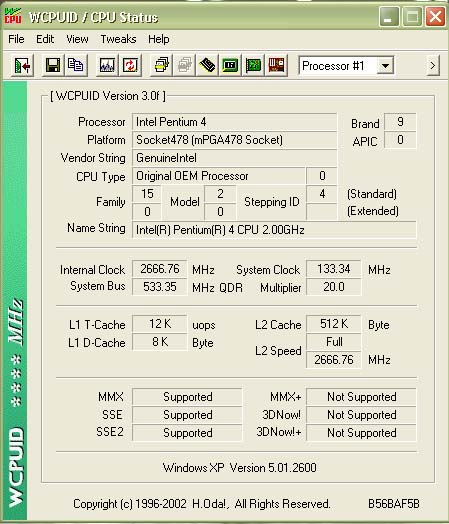Click the red motherboard toolbar icon
449x524 pixels.
point(276,65)
